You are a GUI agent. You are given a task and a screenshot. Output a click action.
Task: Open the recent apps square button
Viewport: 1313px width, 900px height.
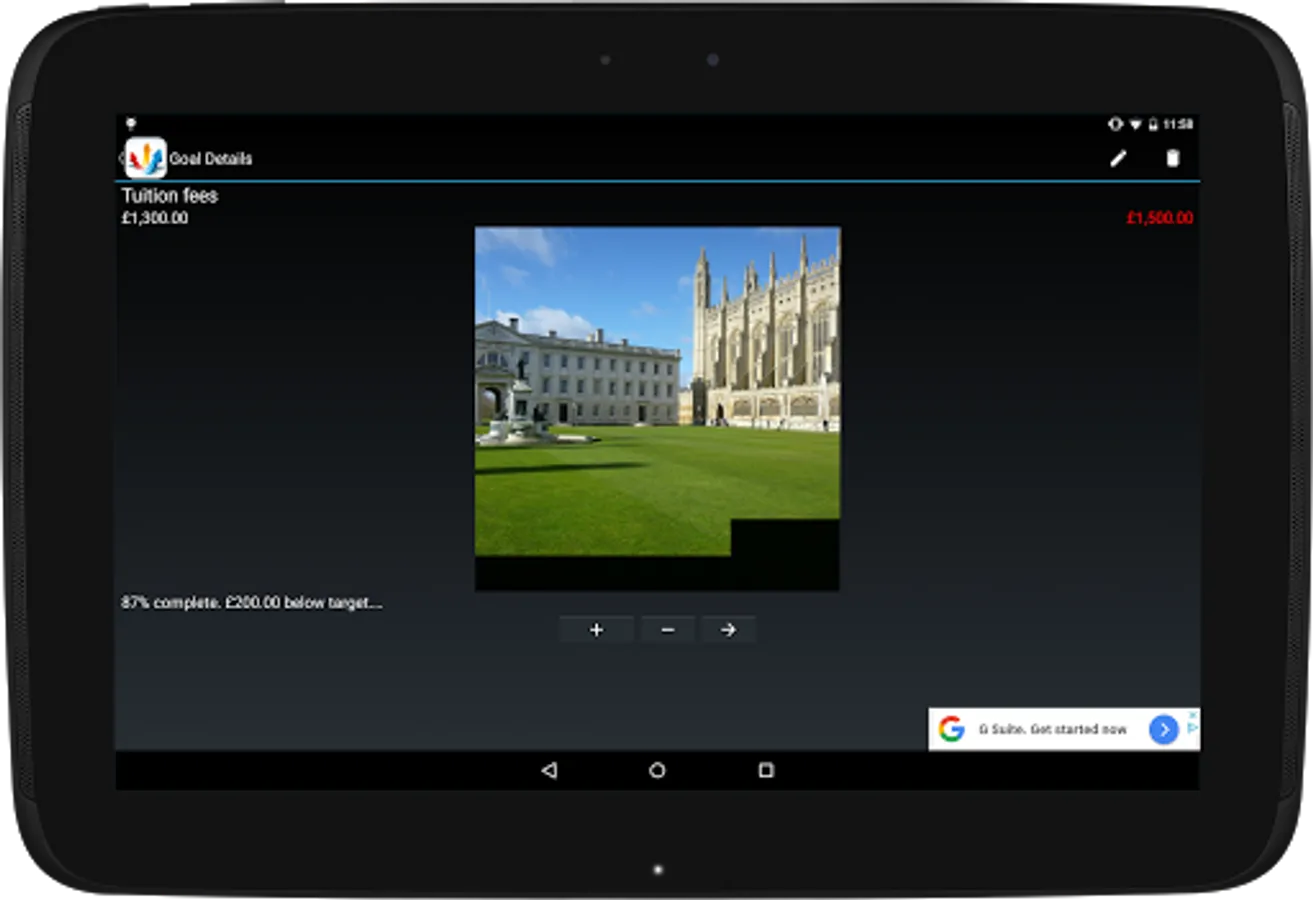click(766, 770)
